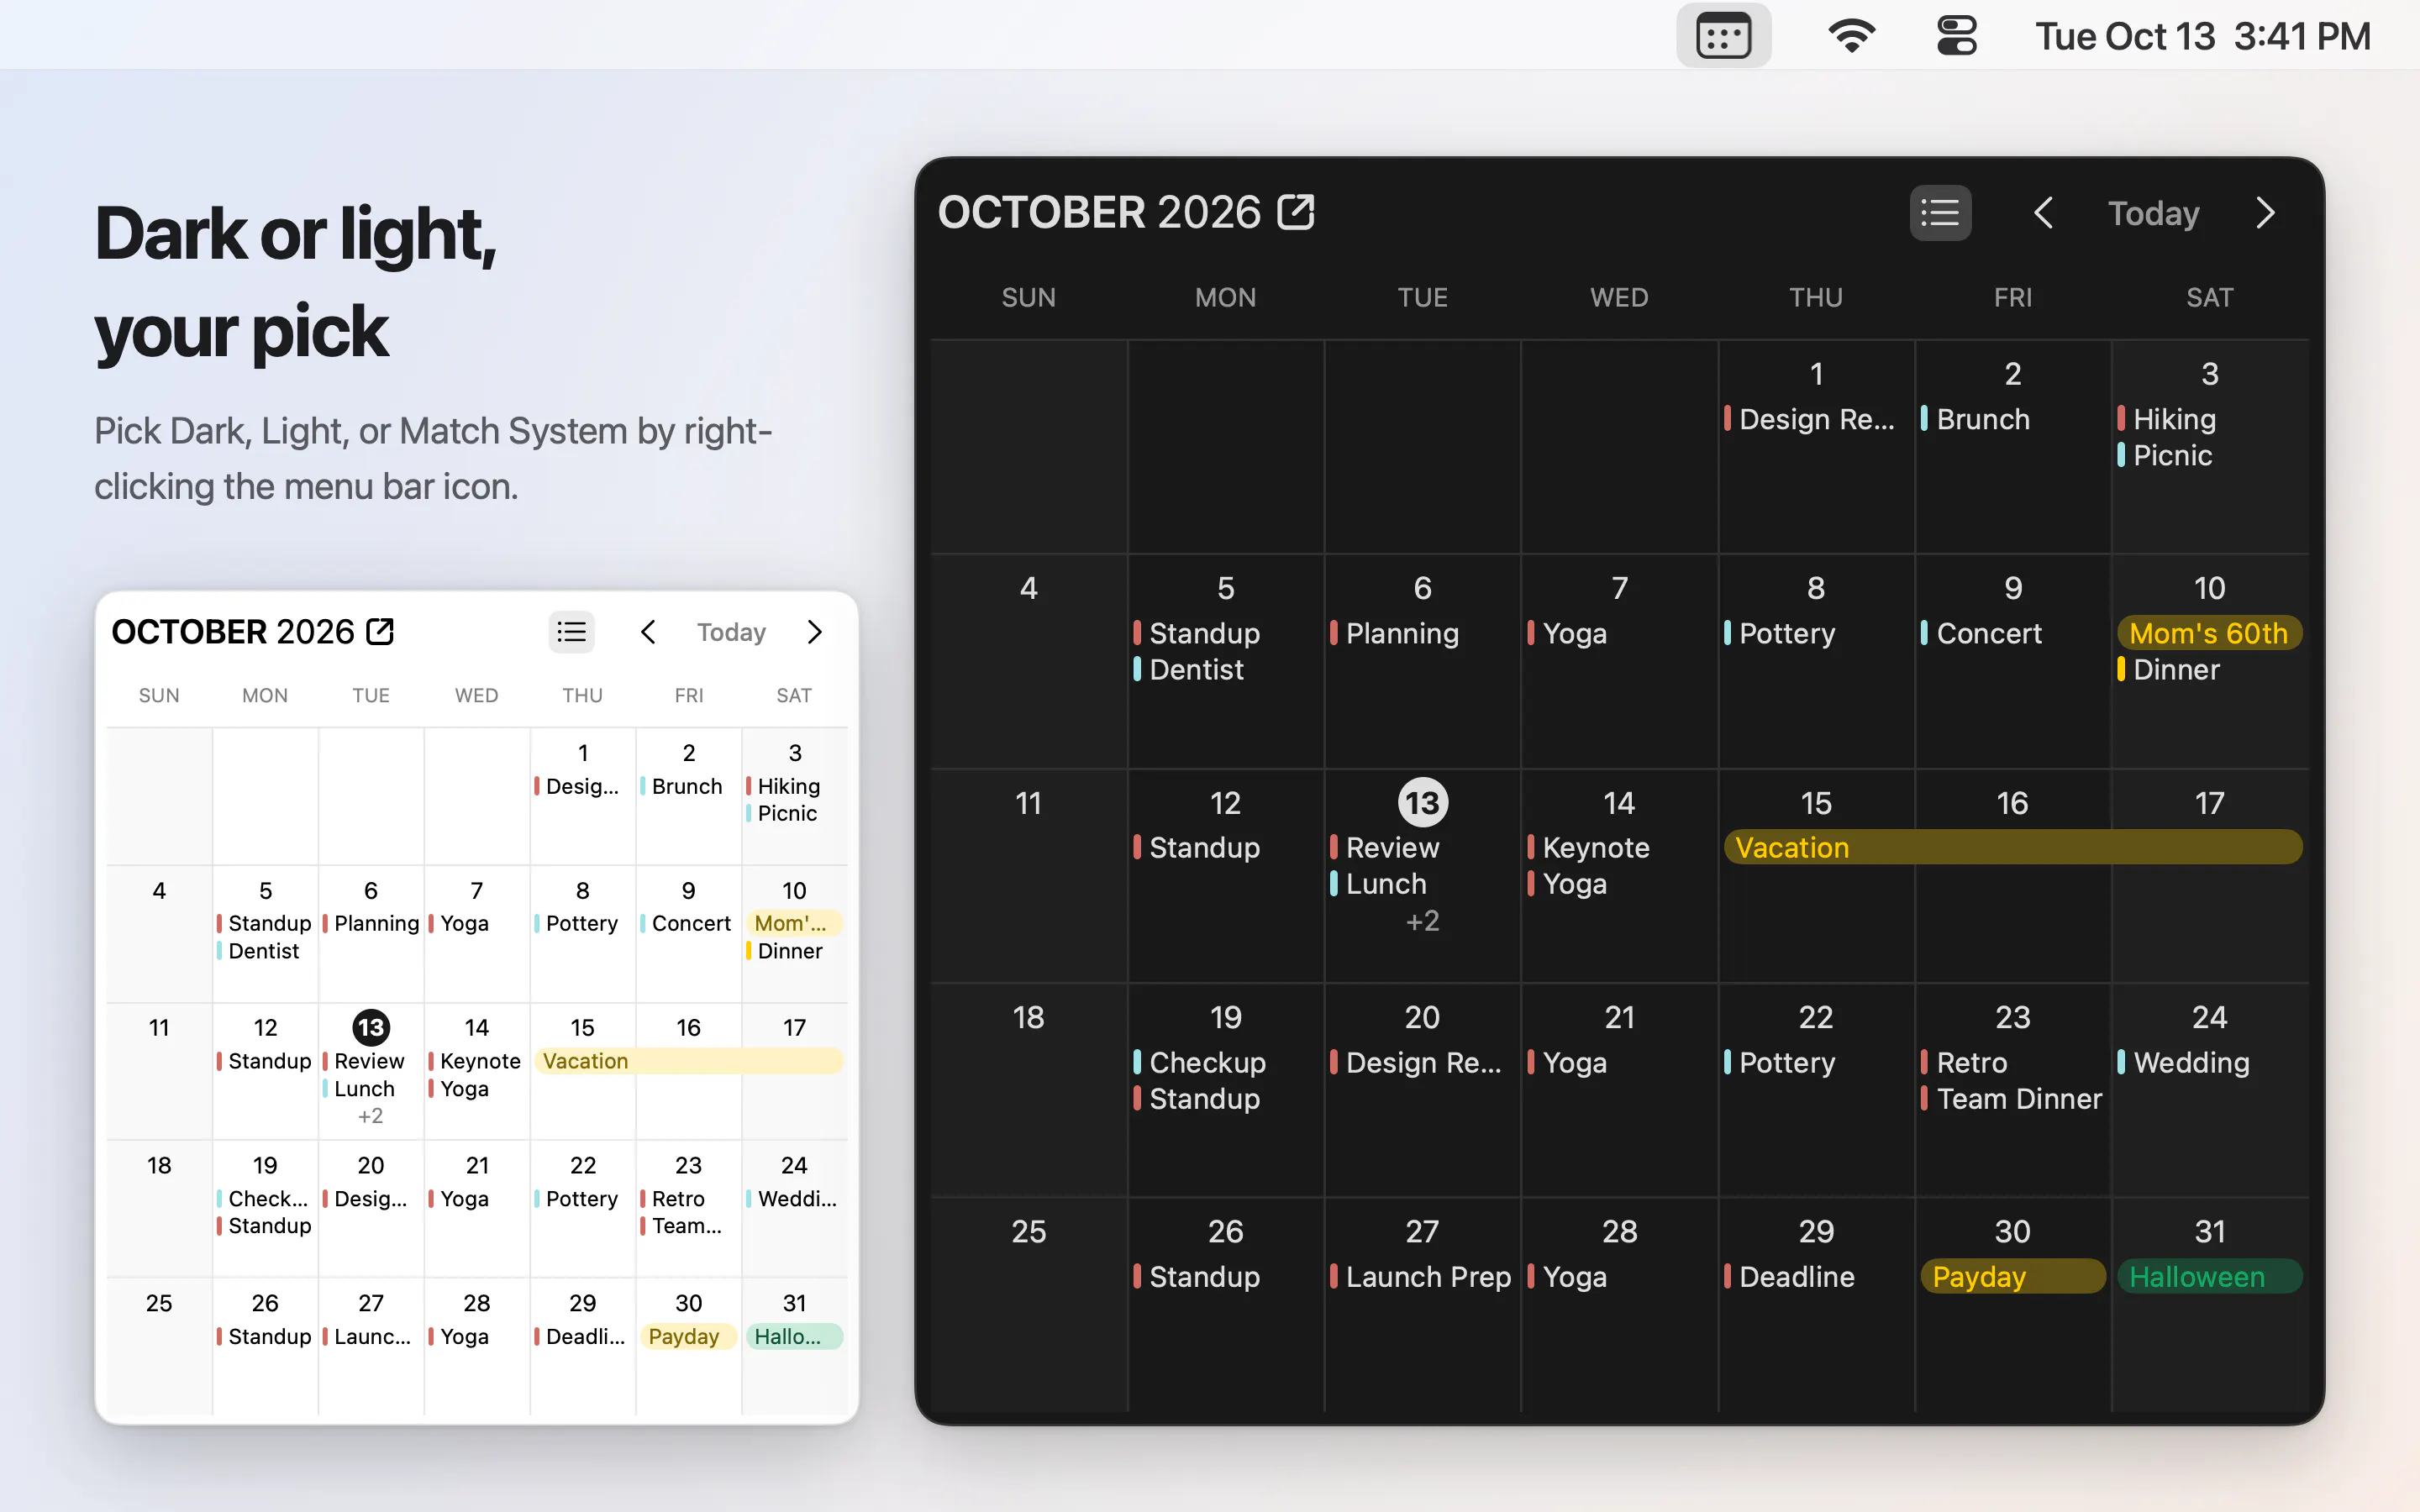Open Vacation event bar in dark calendar
Screen dimensions: 2420x1512
[2012, 847]
